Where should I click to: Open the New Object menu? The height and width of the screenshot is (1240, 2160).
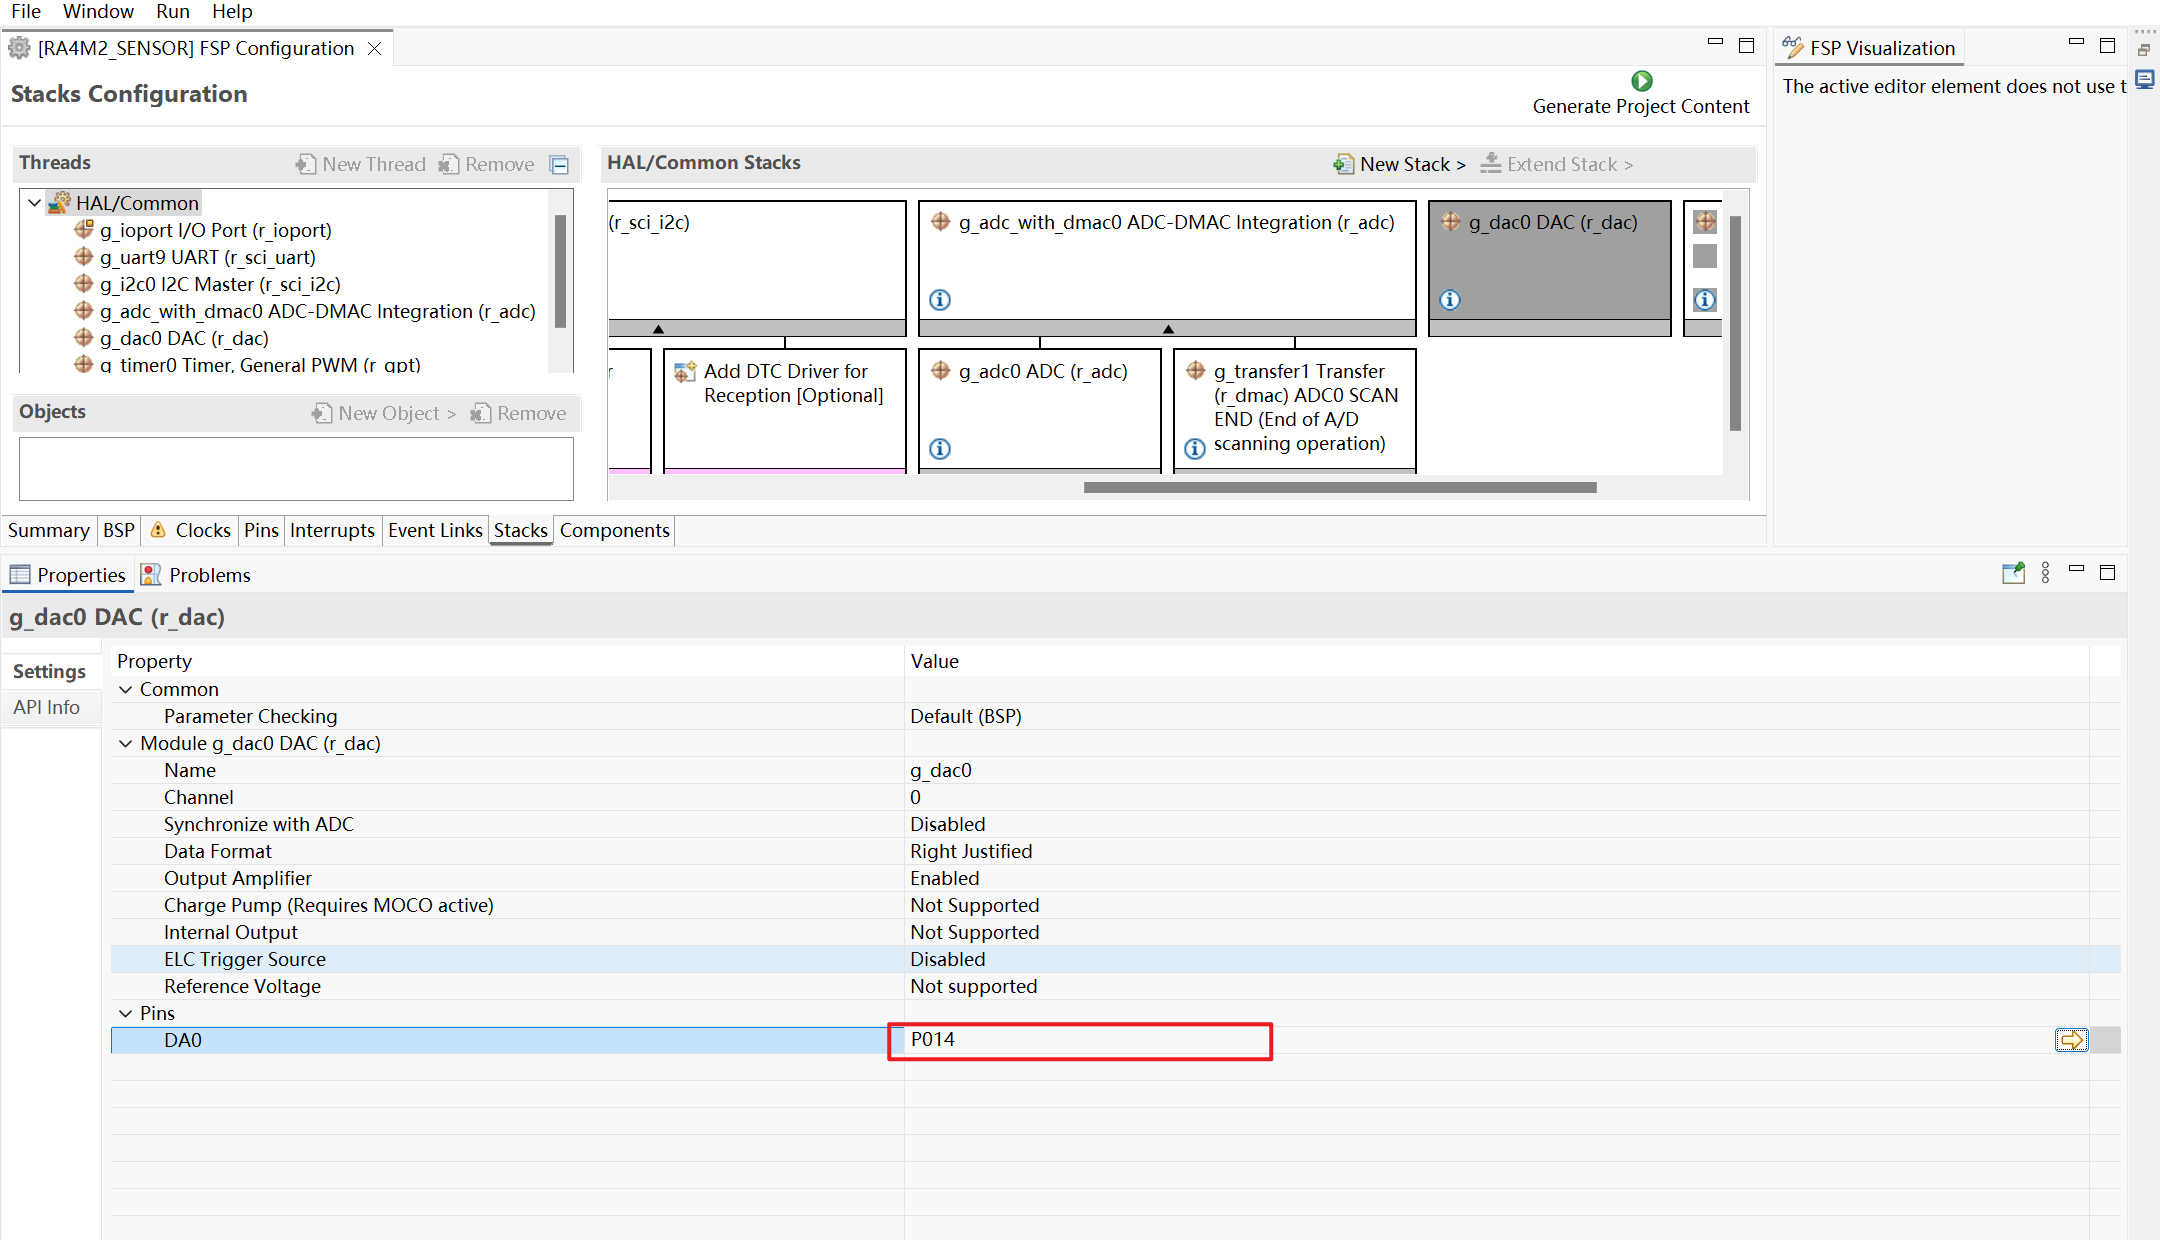click(x=384, y=413)
